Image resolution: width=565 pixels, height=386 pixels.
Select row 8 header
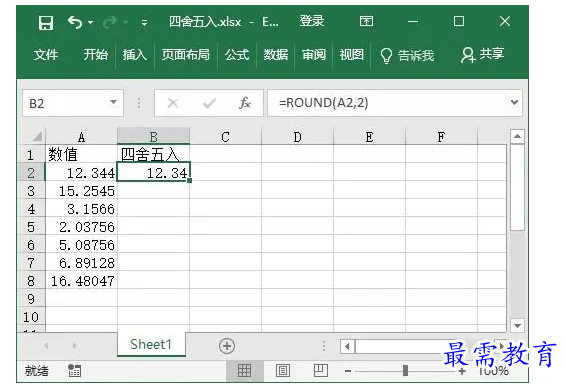click(31, 281)
